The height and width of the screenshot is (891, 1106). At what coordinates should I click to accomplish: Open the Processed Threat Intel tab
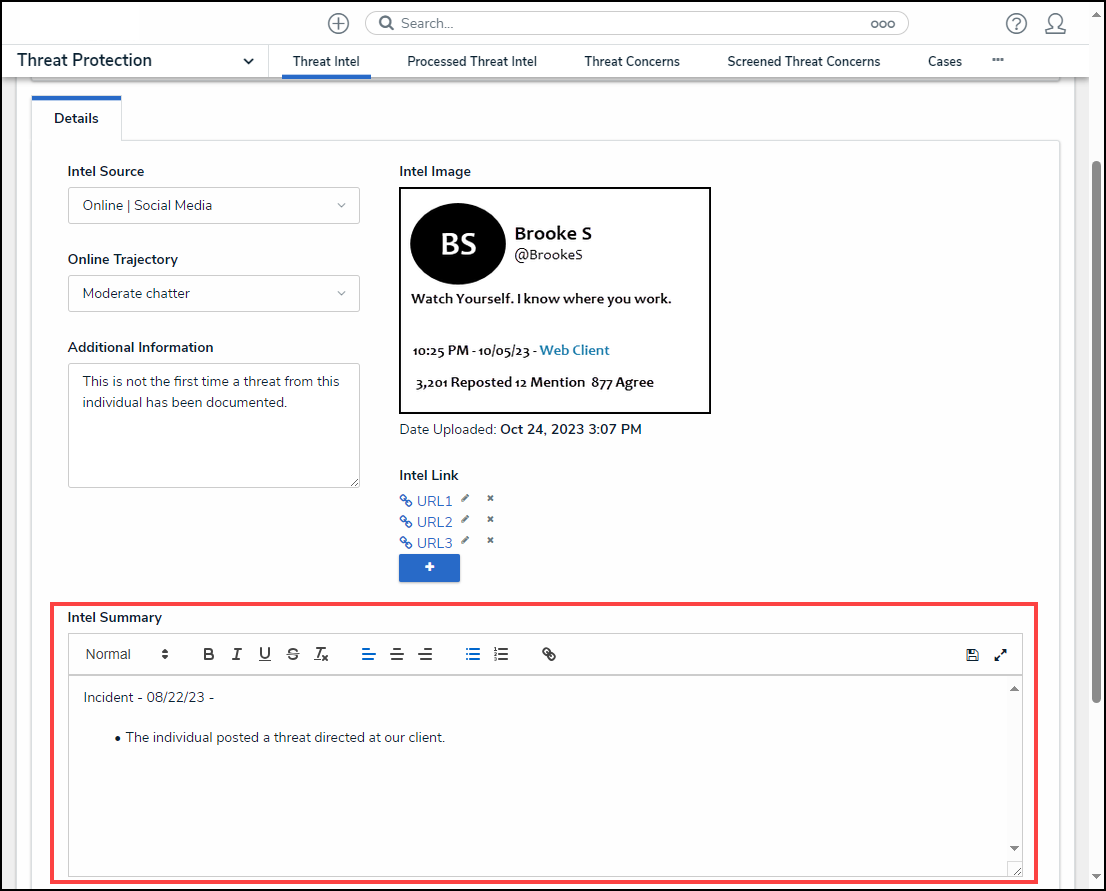472,61
